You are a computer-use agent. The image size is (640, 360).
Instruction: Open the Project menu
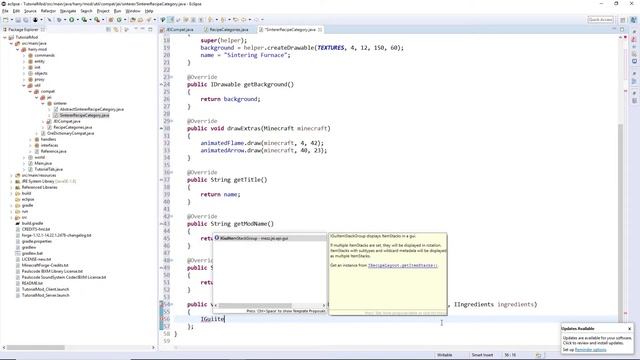(103, 11)
